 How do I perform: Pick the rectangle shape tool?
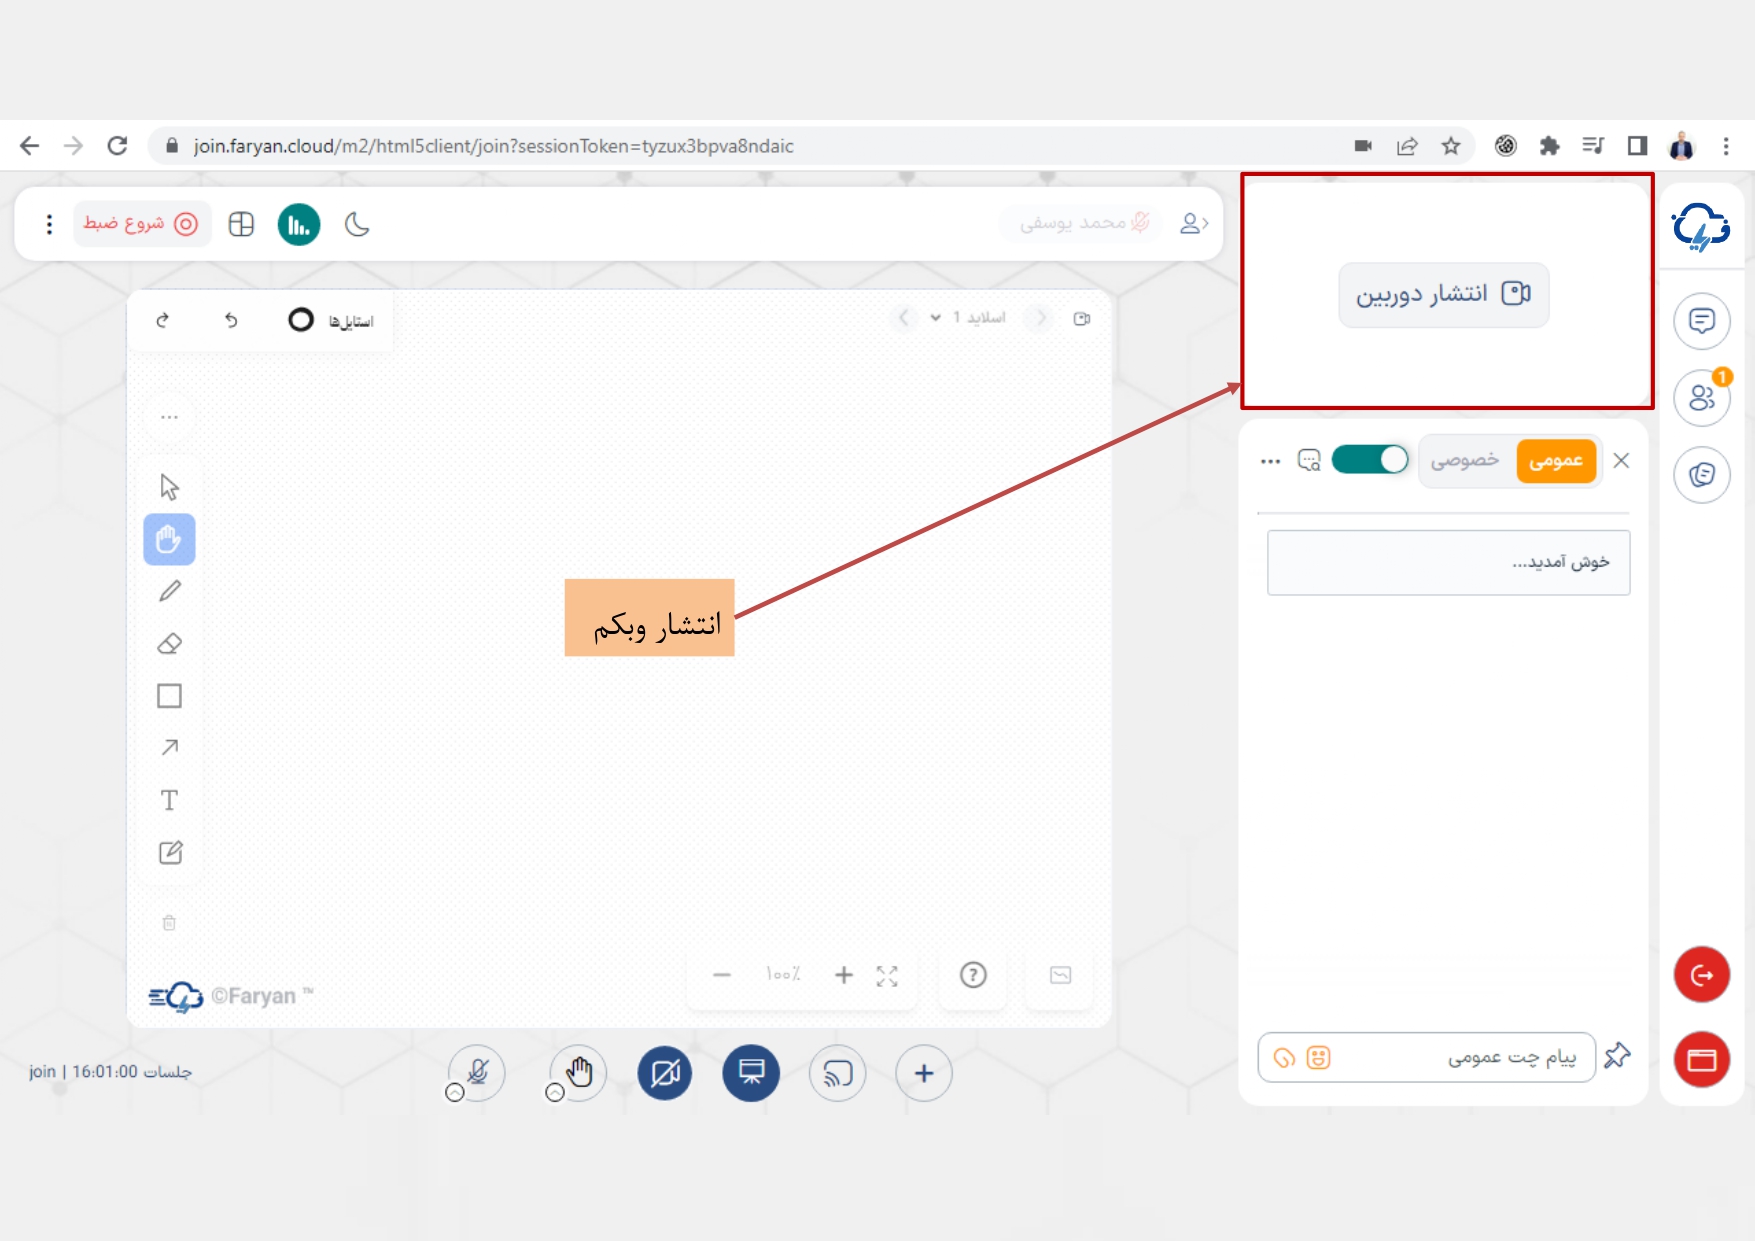pos(170,696)
